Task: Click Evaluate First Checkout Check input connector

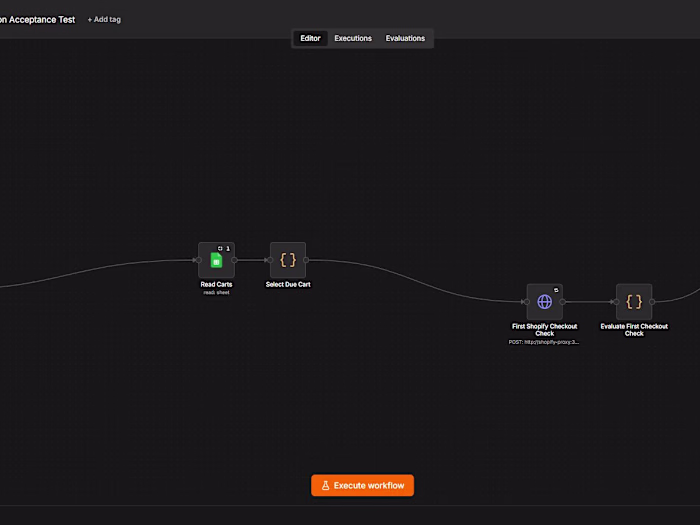Action: (x=616, y=302)
